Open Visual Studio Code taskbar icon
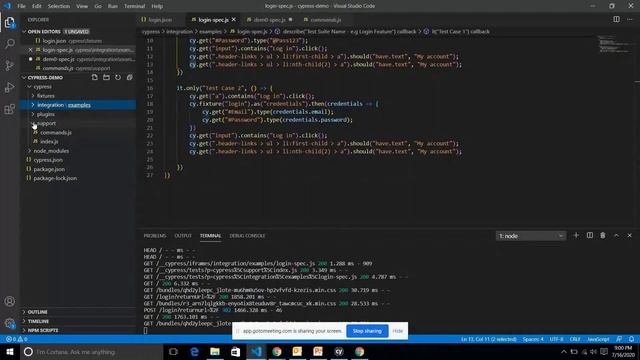 [x=256, y=352]
